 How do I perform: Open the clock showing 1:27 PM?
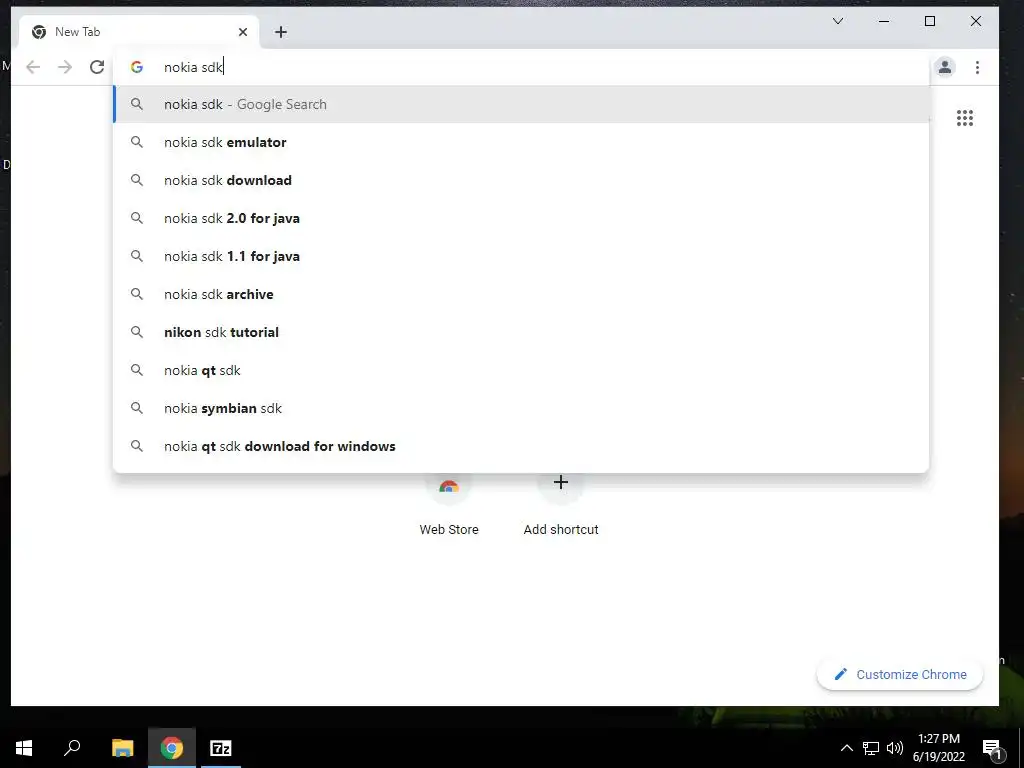pyautogui.click(x=938, y=748)
